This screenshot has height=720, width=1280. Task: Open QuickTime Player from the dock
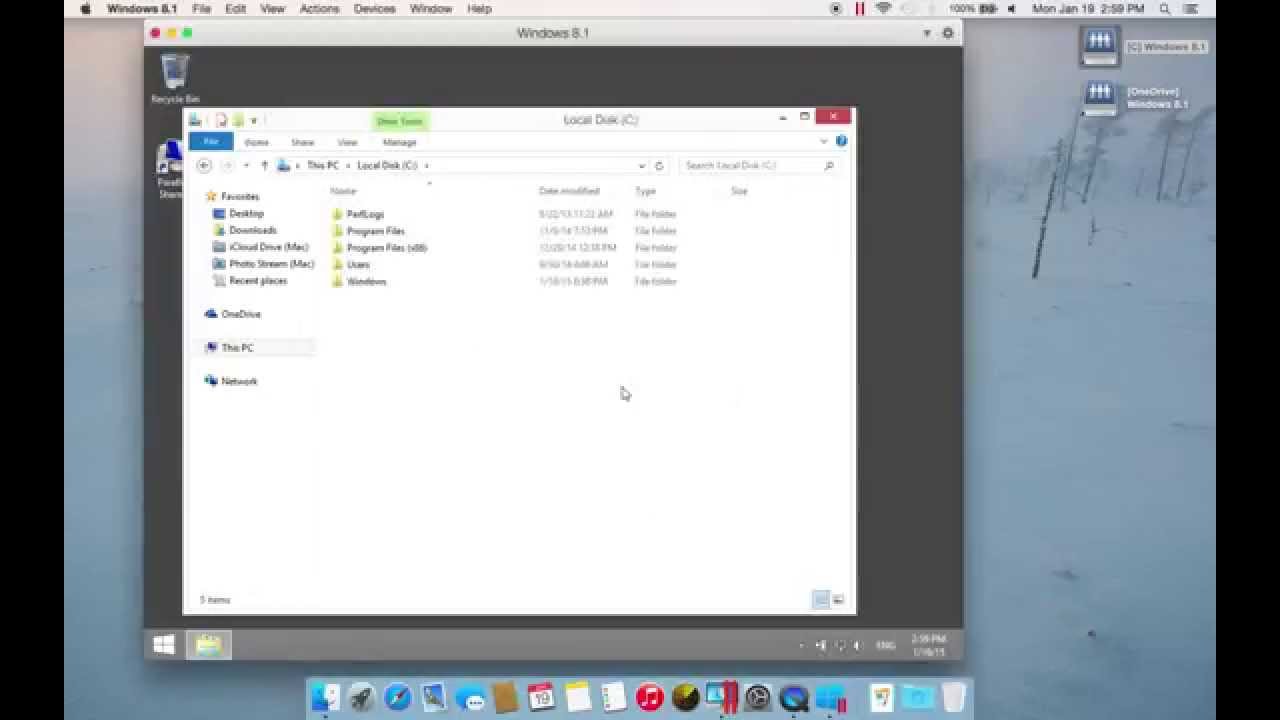pos(794,697)
